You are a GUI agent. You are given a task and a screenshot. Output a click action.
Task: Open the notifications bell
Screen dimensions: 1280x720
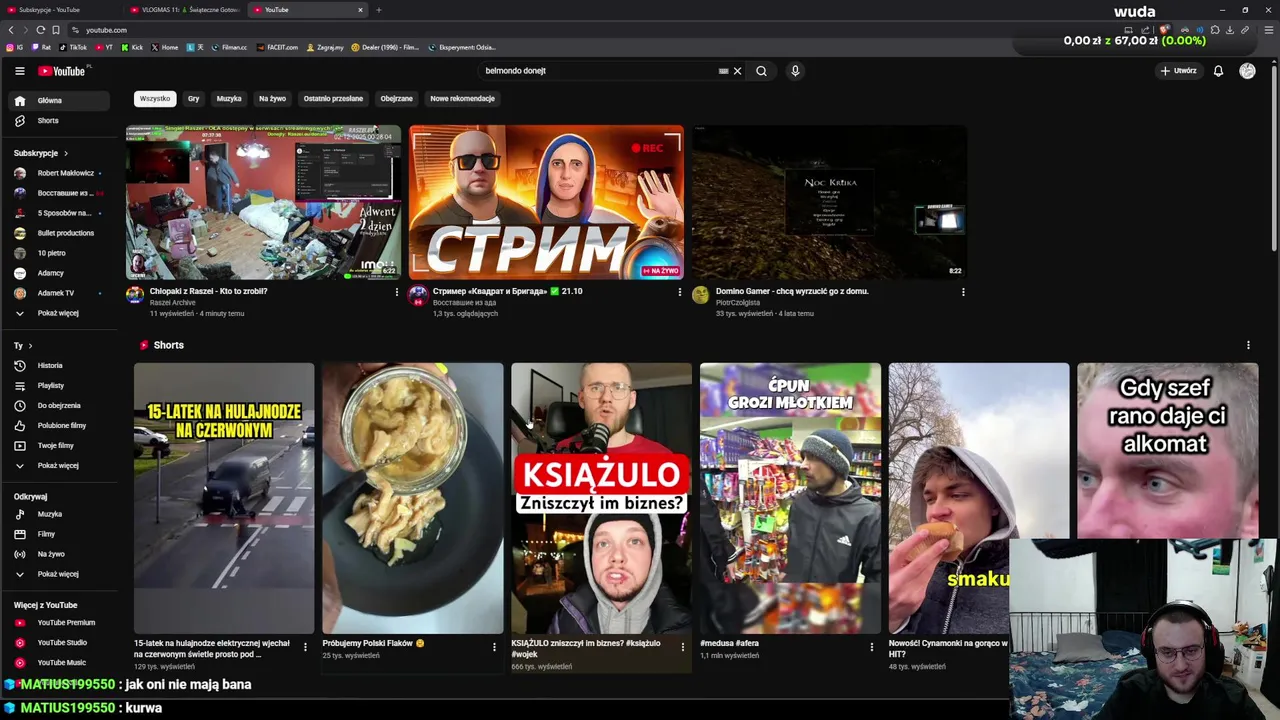coord(1218,71)
